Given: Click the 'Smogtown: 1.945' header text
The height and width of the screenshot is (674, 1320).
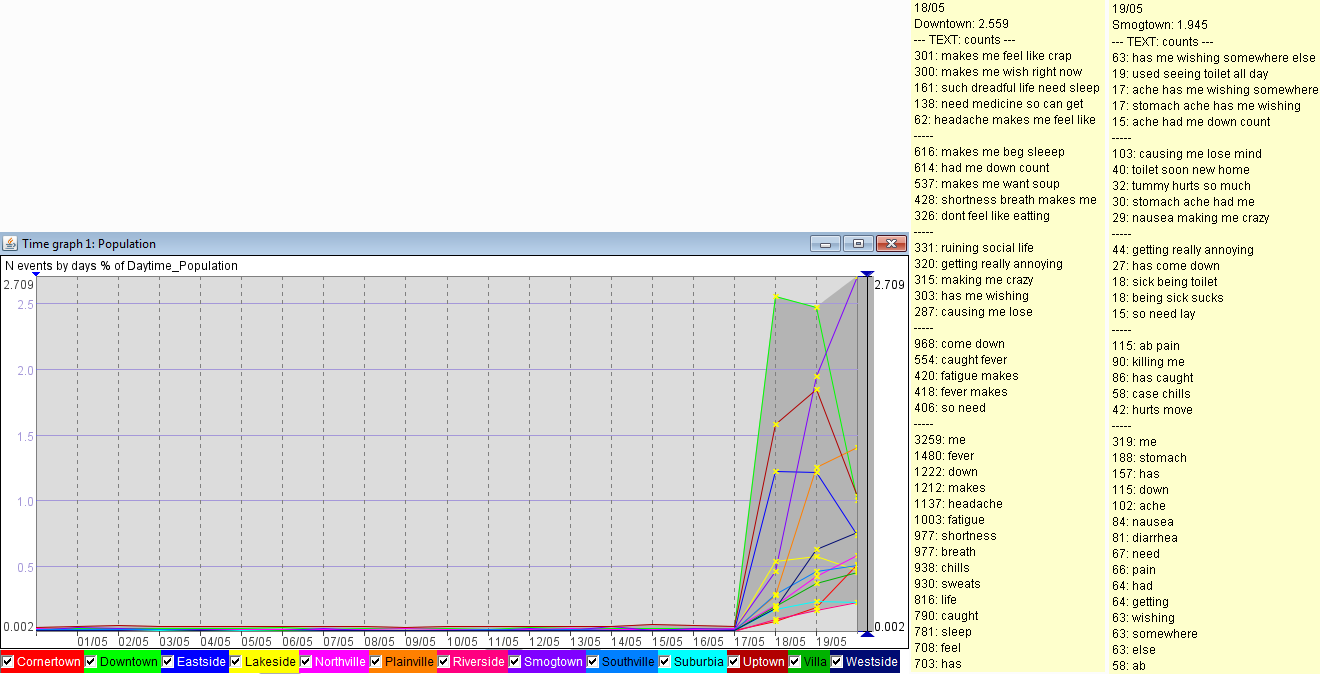Looking at the screenshot, I should [x=1161, y=24].
